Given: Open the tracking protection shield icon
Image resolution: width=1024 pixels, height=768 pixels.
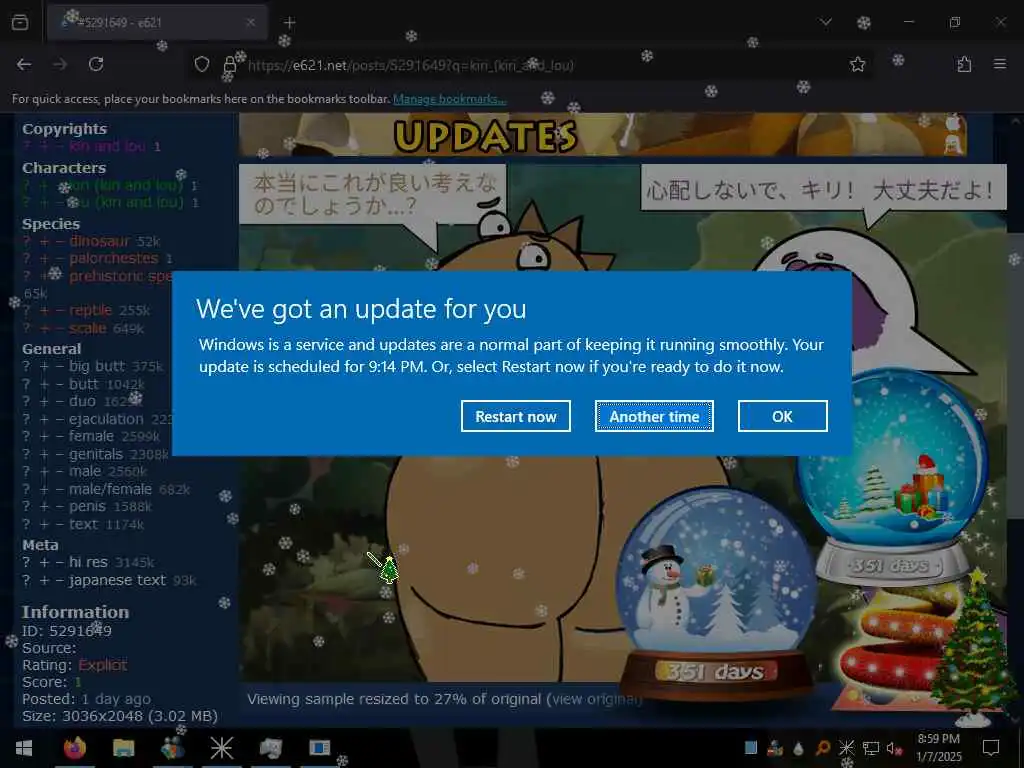Looking at the screenshot, I should click(x=202, y=64).
